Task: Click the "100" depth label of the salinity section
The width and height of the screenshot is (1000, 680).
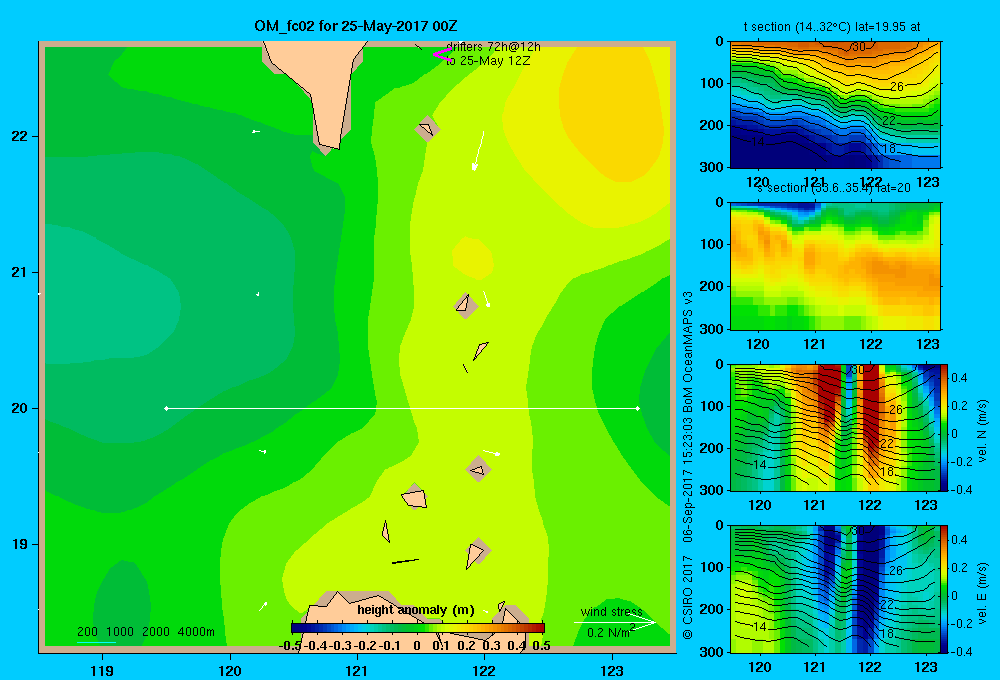Action: (713, 244)
